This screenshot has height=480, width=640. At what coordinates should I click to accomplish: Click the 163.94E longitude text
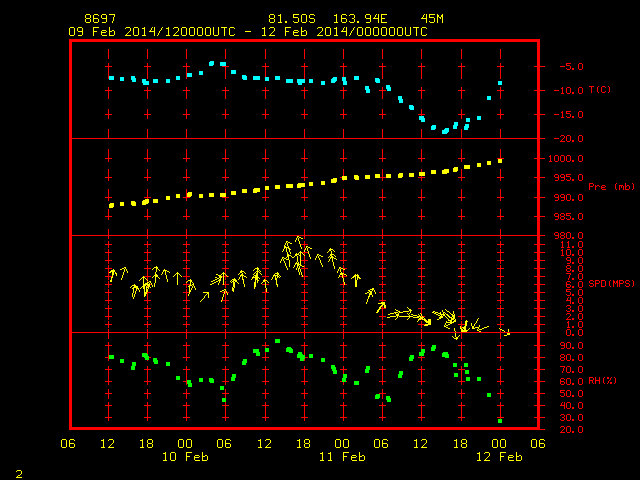point(360,19)
